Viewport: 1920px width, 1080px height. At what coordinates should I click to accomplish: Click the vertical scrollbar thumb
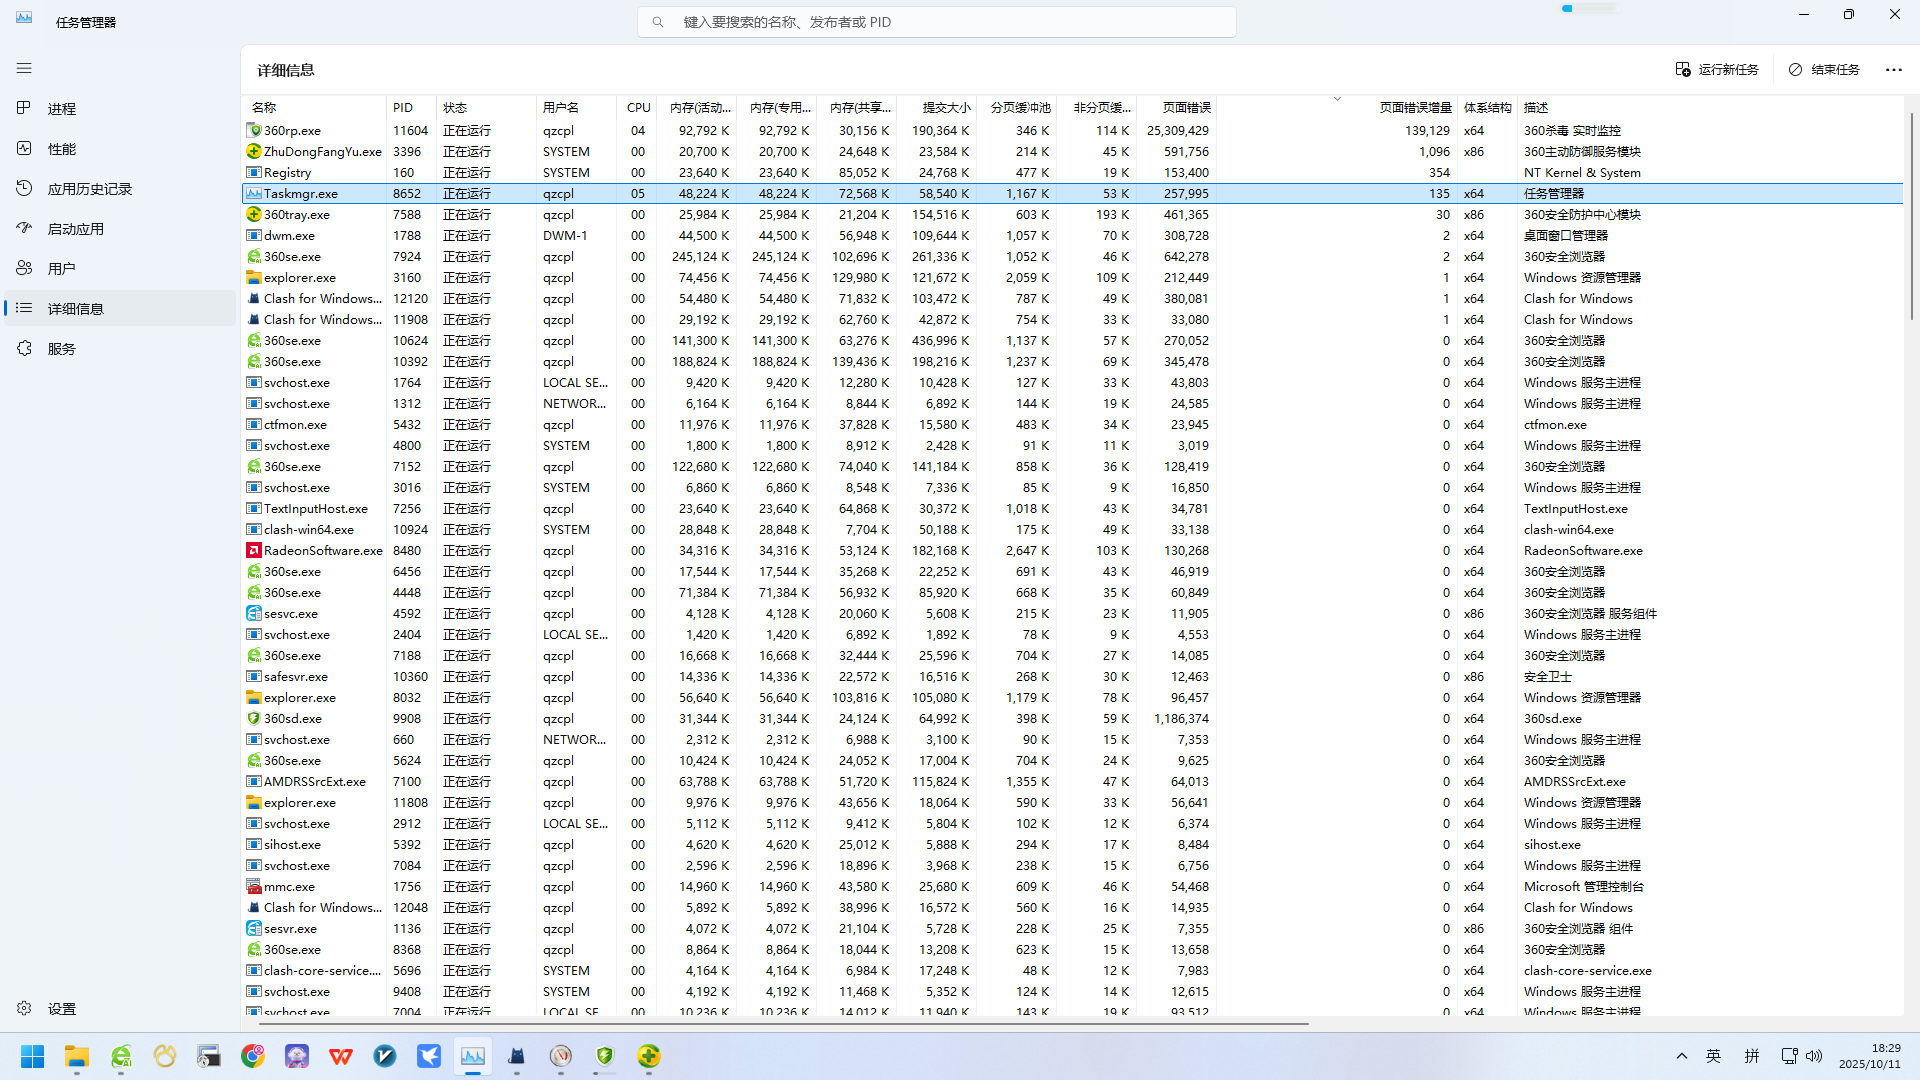[1911, 215]
